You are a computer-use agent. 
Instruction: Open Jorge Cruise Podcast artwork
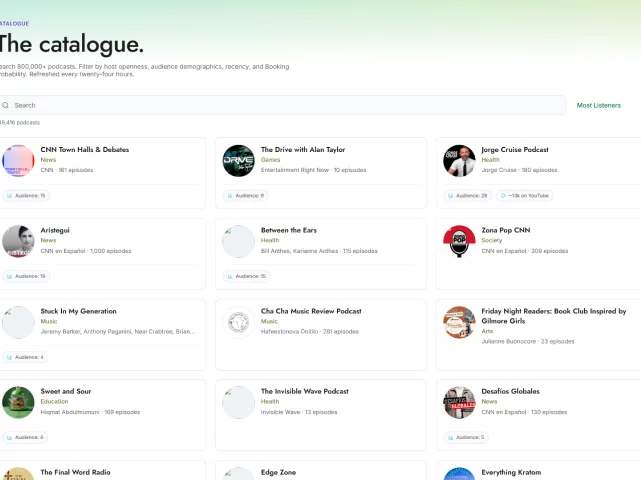pyautogui.click(x=459, y=161)
